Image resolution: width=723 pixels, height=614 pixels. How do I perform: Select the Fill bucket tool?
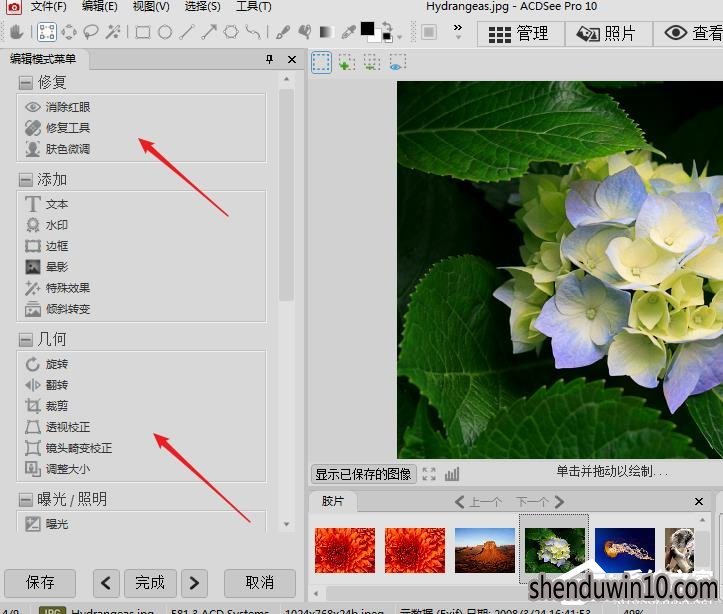[305, 32]
